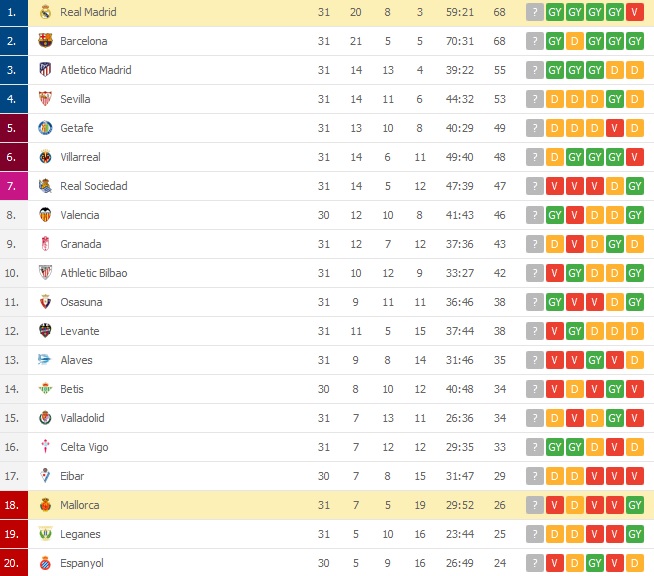
Task: Click Osasuna's first green GY form box
Action: click(554, 302)
